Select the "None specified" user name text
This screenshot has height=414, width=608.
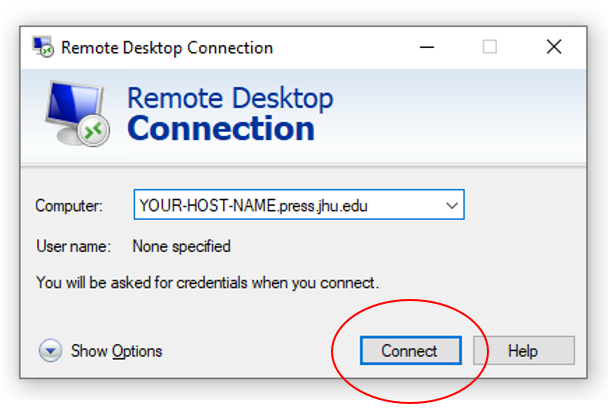181,246
